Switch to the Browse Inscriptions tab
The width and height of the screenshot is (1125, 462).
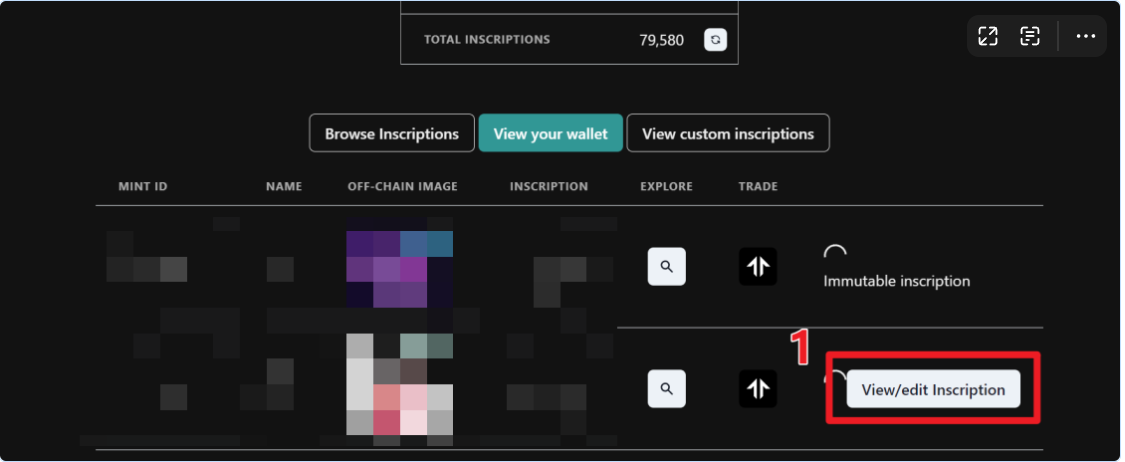pos(392,134)
